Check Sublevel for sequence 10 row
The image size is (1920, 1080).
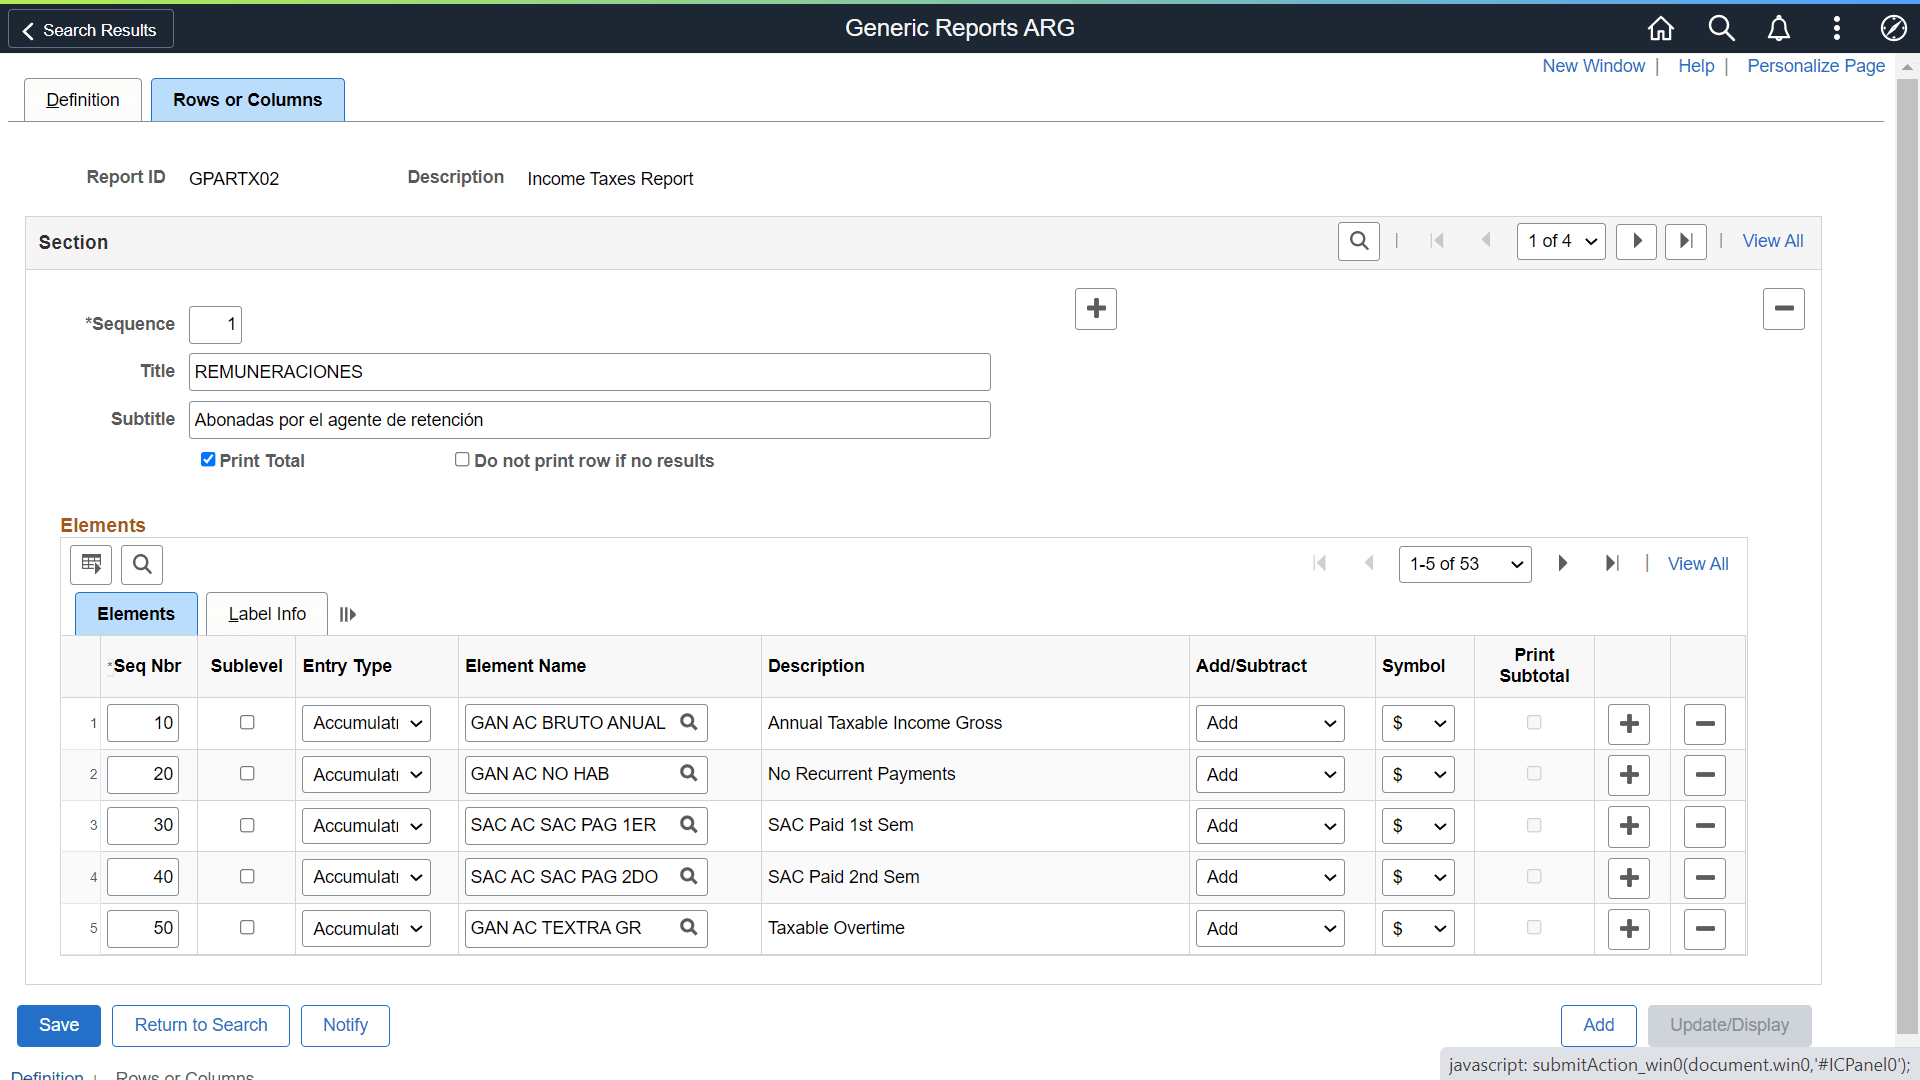(x=246, y=722)
